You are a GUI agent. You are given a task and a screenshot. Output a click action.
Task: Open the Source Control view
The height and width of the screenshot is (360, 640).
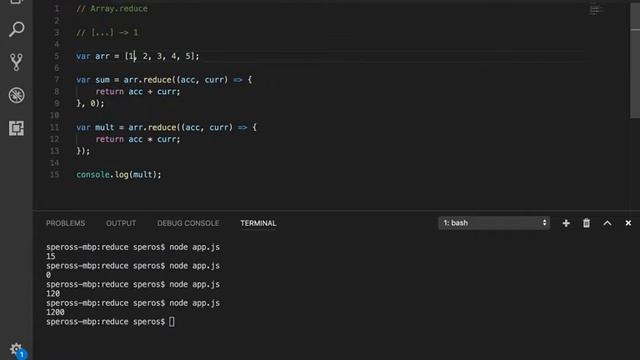(x=16, y=62)
